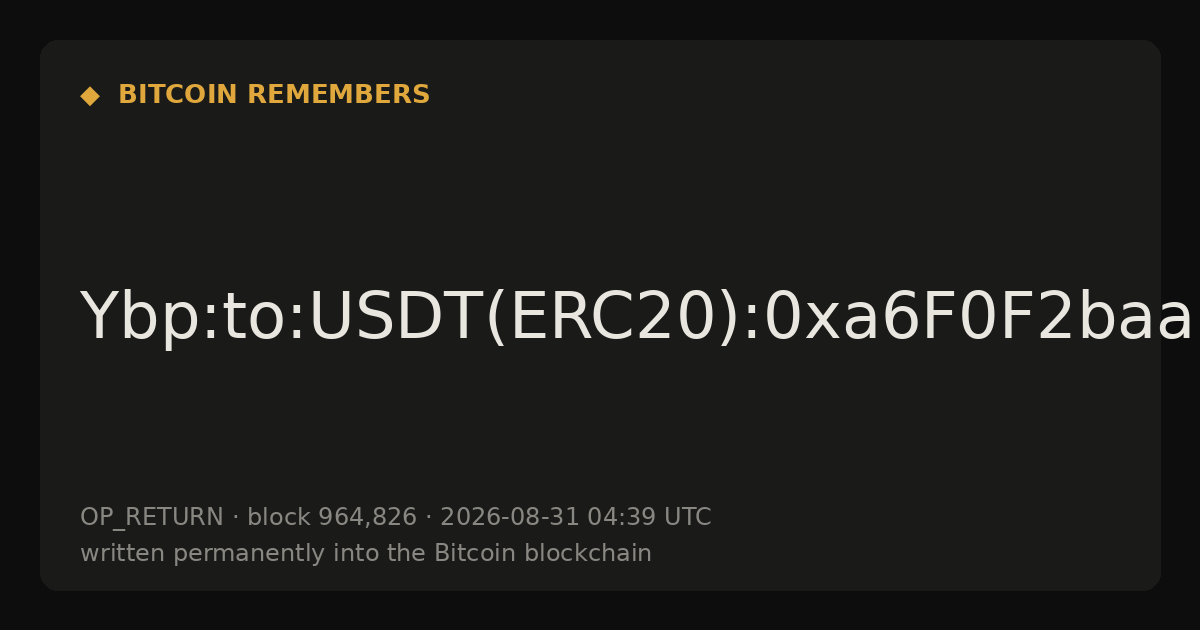Select the 0xa6F0F2baa address text
This screenshot has height=630, width=1200.
(x=979, y=318)
